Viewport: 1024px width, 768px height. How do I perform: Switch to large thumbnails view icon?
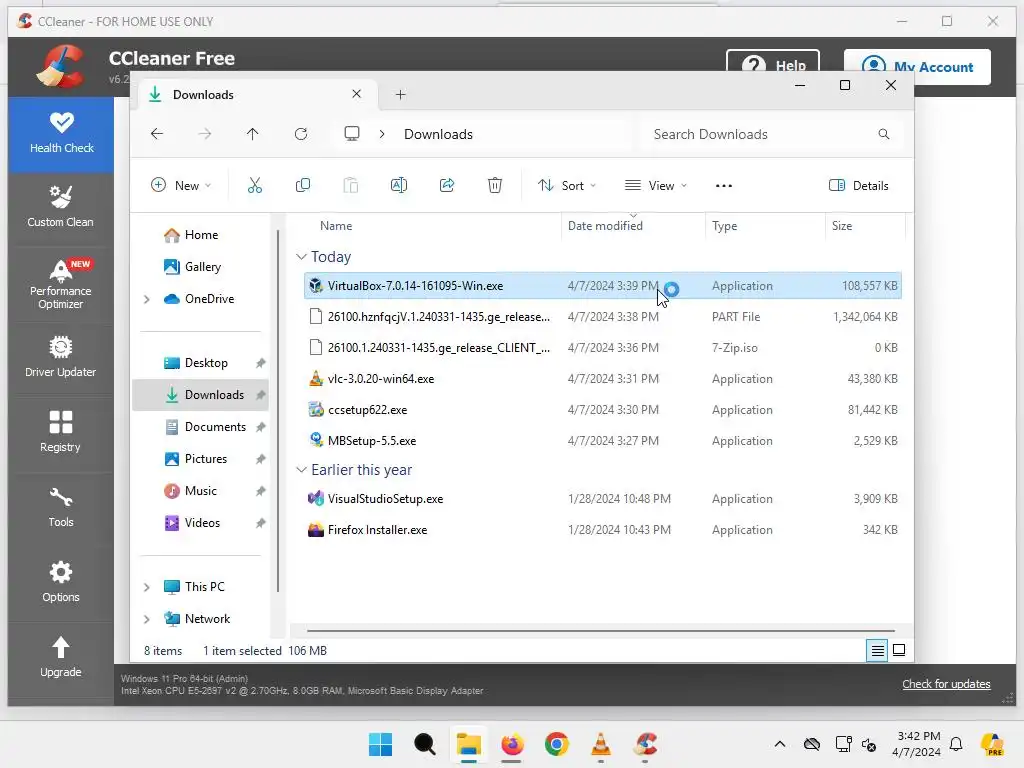[899, 650]
